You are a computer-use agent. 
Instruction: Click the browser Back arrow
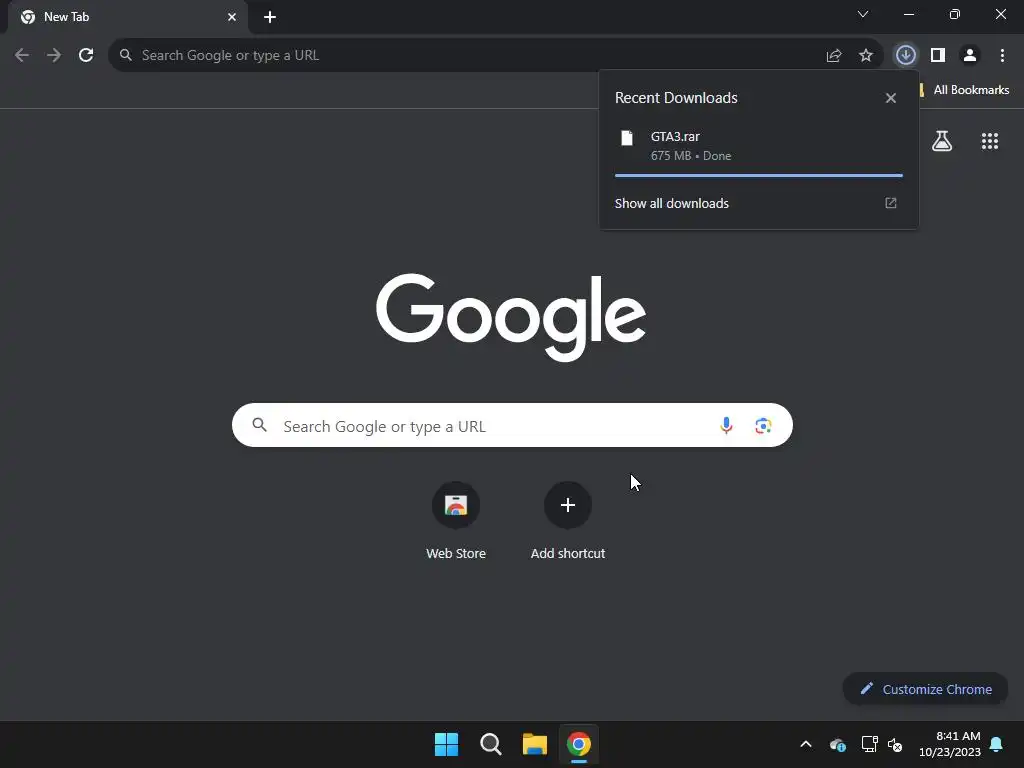pyautogui.click(x=22, y=56)
